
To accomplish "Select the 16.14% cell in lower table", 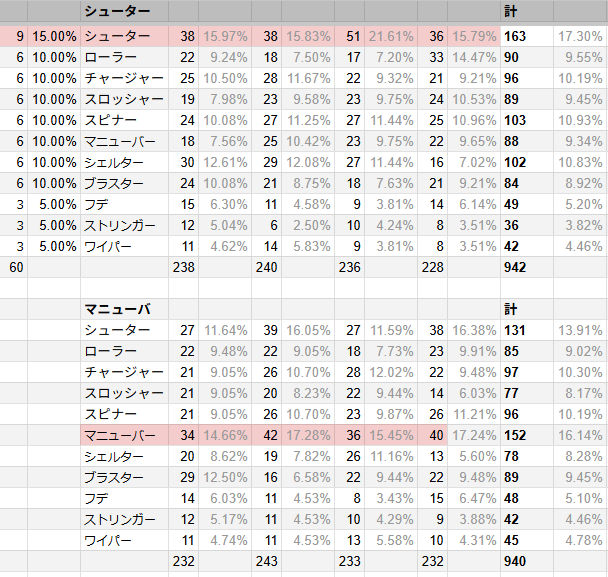I will (580, 435).
